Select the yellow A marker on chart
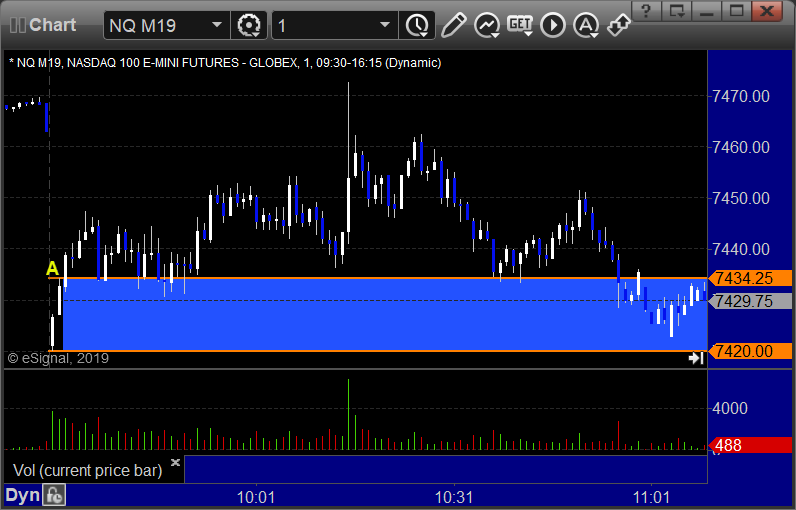Viewport: 796px width, 510px height. click(52, 268)
